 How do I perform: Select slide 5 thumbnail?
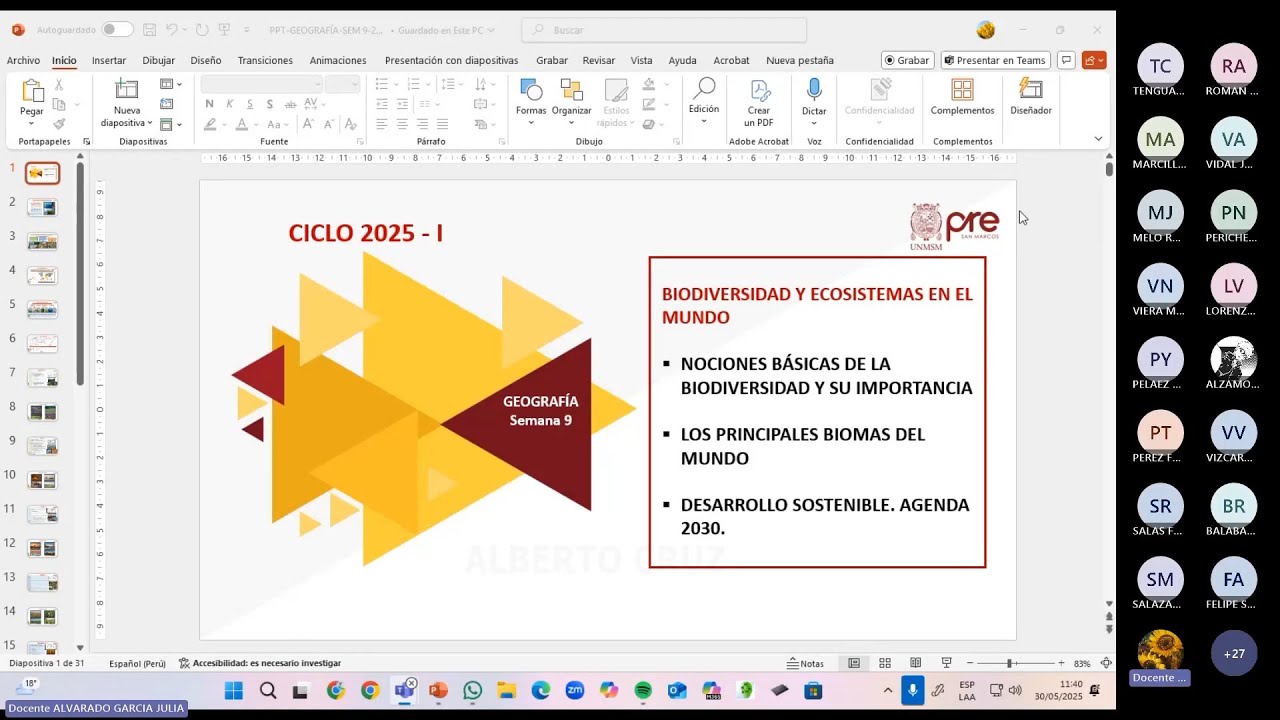[42, 310]
